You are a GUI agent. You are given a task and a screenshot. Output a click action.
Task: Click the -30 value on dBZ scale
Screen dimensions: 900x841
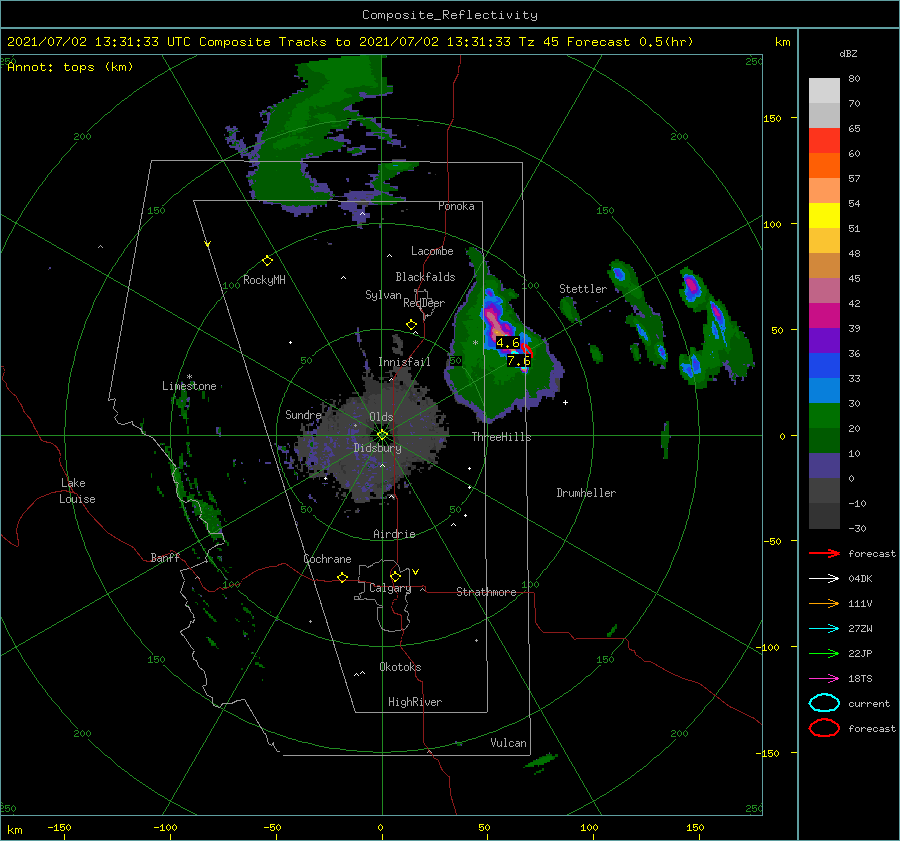(857, 528)
